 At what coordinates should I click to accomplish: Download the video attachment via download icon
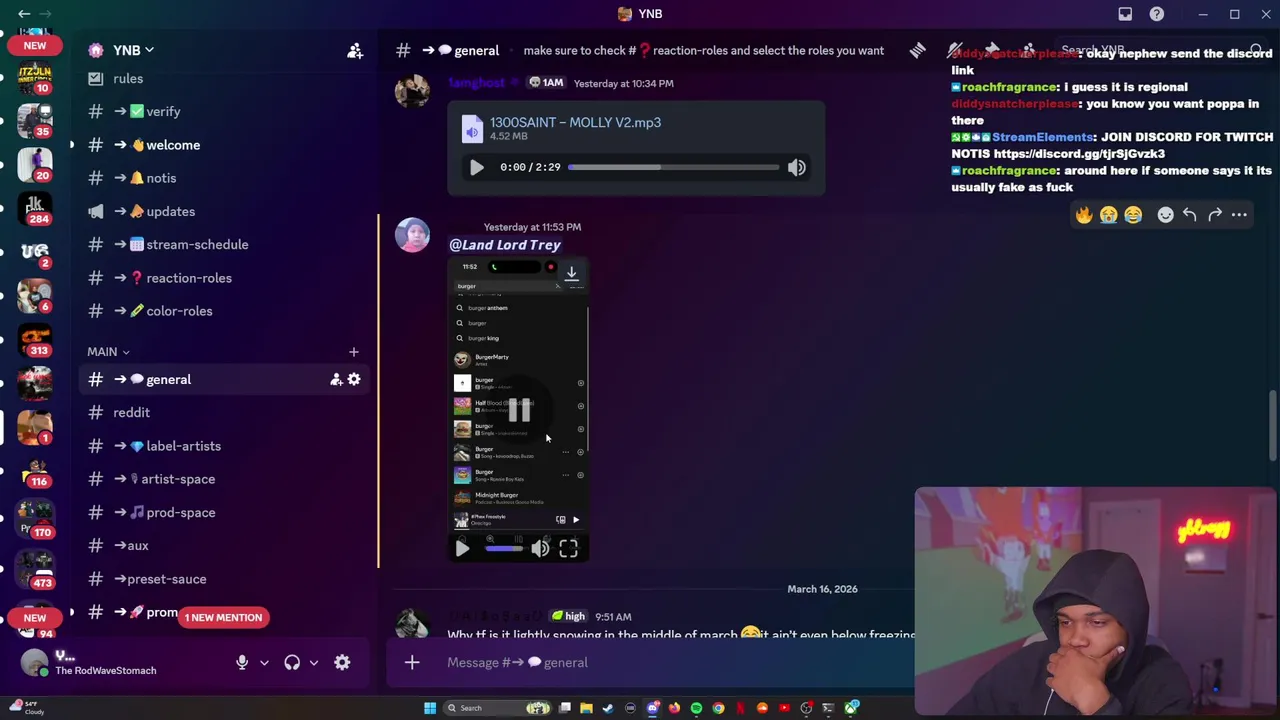click(x=571, y=273)
